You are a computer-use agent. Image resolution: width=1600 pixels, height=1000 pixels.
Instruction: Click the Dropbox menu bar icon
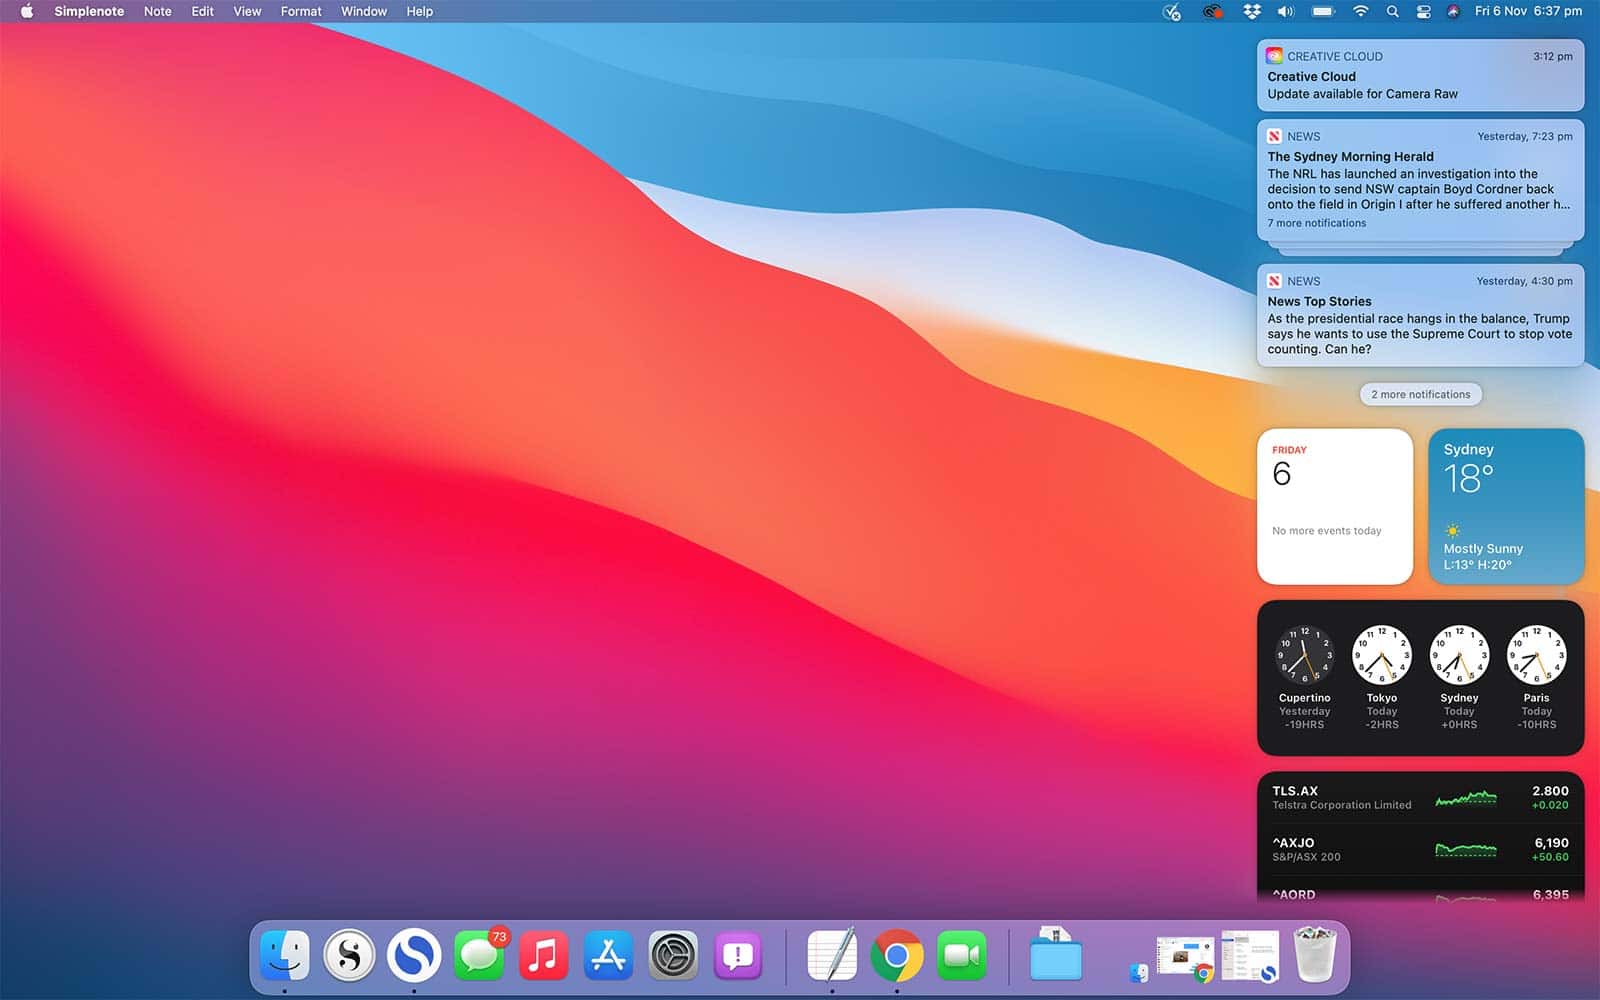(1252, 12)
